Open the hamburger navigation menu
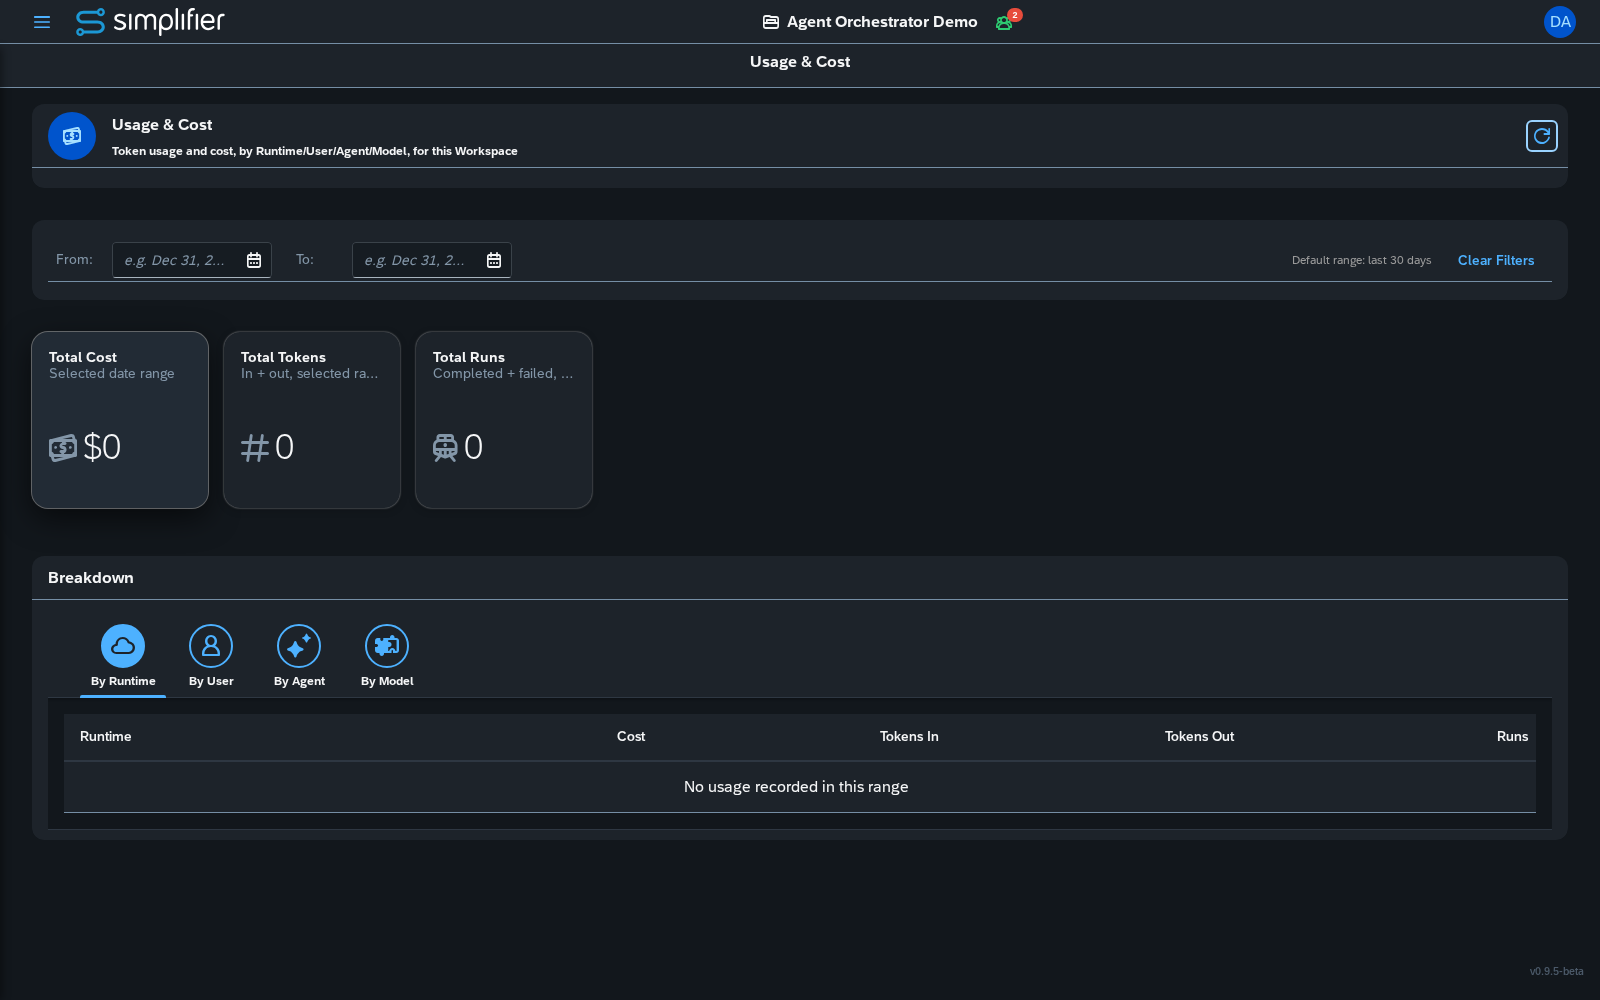The image size is (1600, 1000). coord(42,22)
